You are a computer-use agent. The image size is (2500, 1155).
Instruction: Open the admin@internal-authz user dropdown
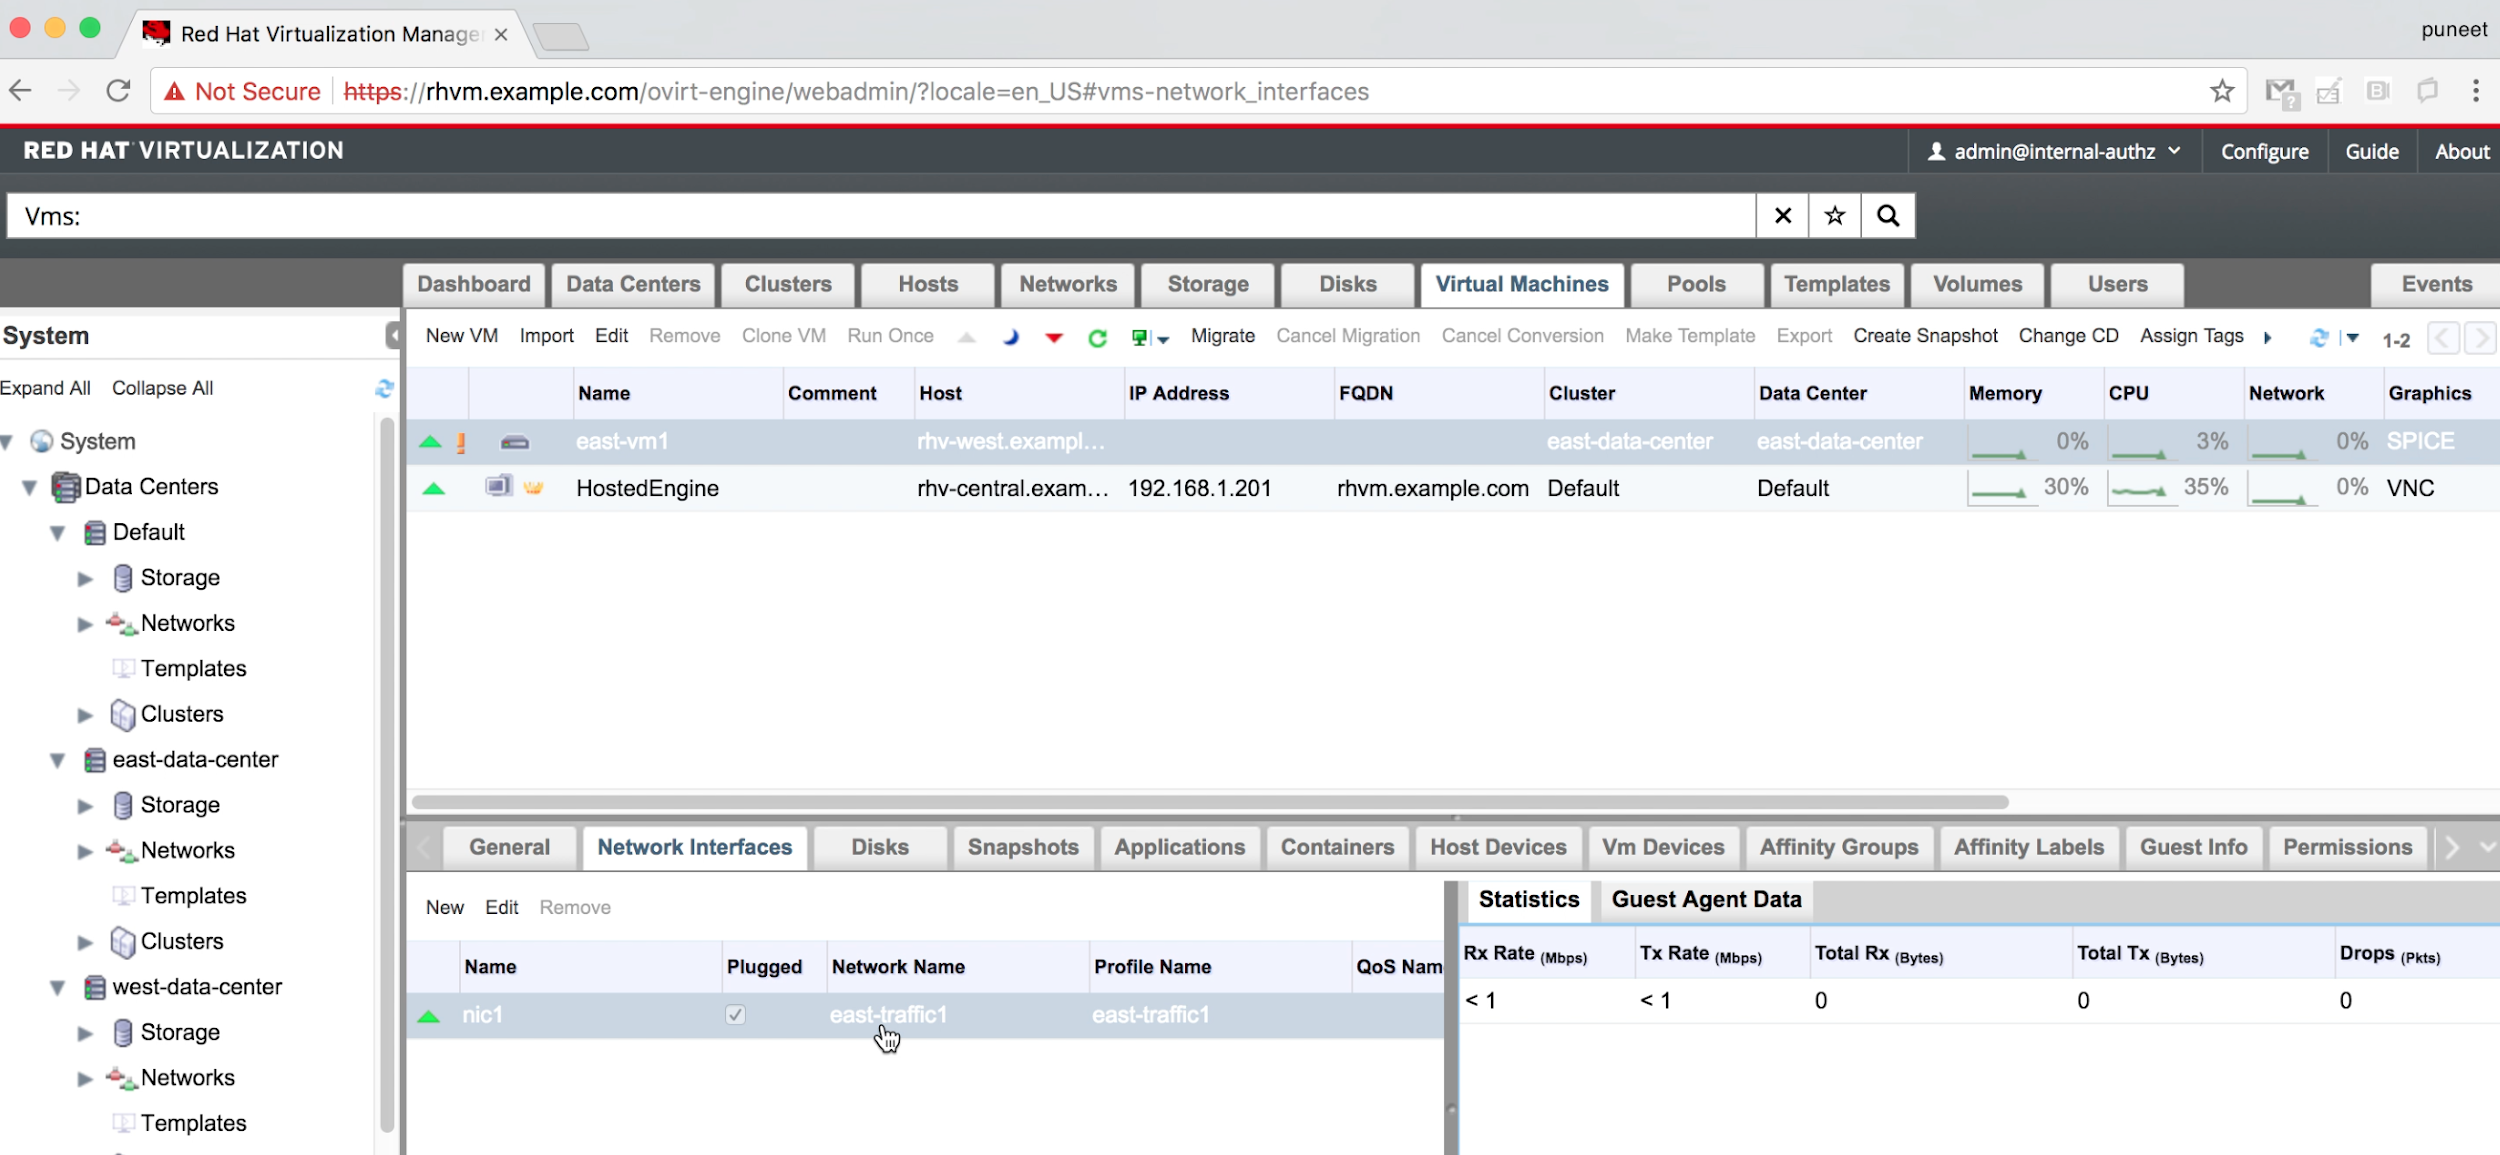click(x=2057, y=152)
